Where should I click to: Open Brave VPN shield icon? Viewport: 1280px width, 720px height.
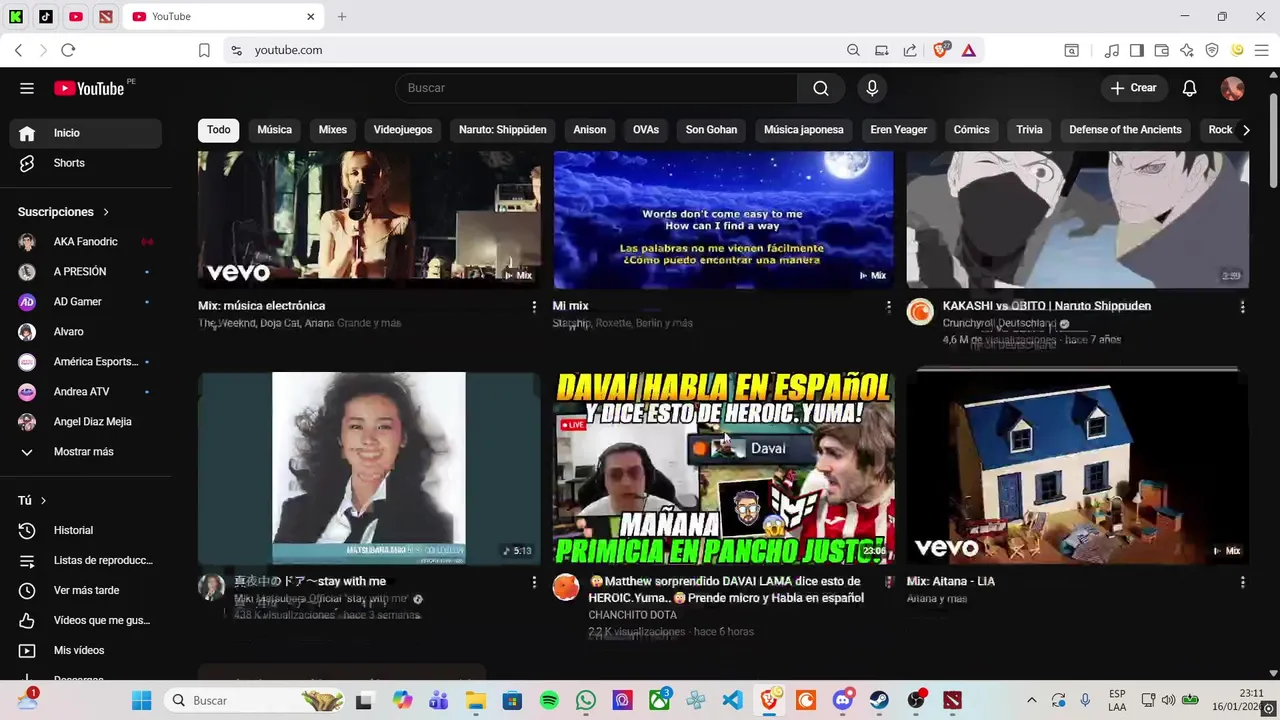(x=1212, y=50)
